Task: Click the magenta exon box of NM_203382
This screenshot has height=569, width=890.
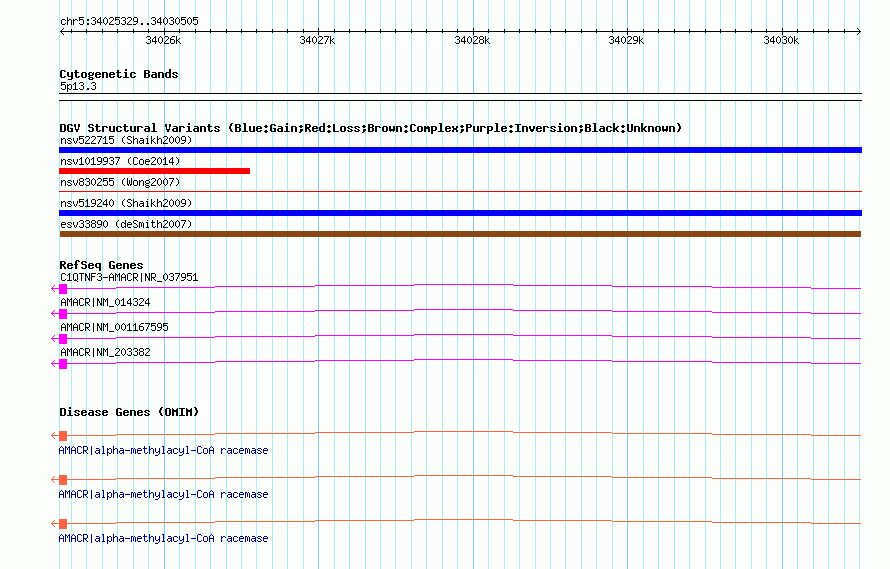Action: click(63, 364)
